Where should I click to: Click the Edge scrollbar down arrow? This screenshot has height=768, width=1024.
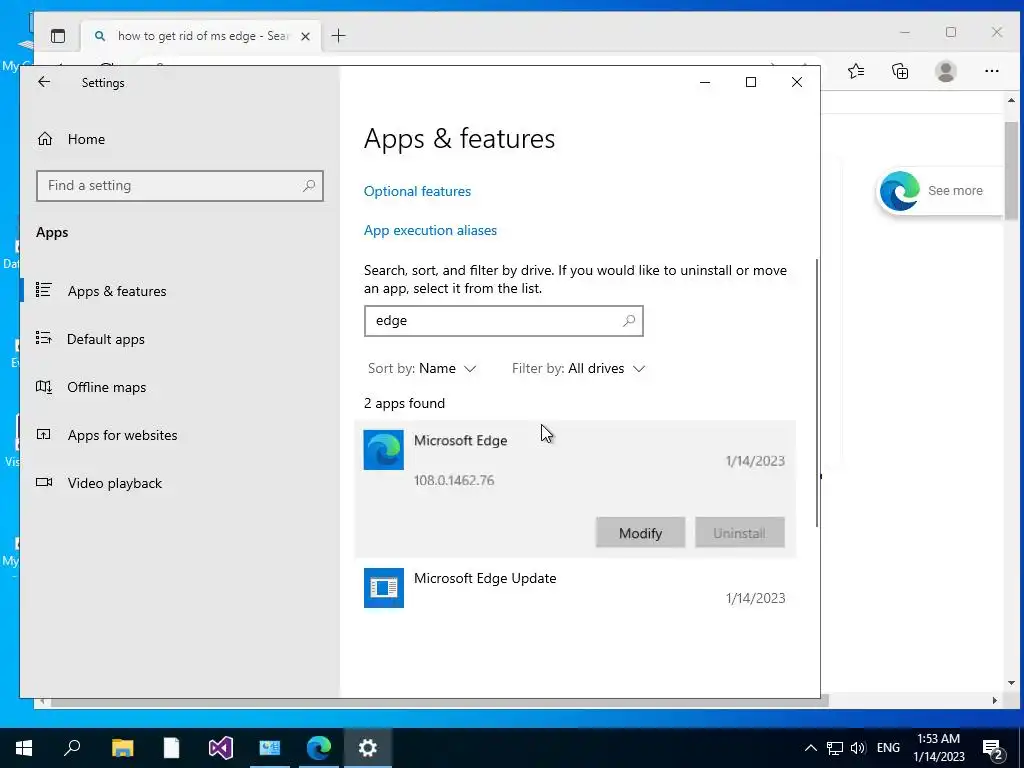click(1011, 683)
